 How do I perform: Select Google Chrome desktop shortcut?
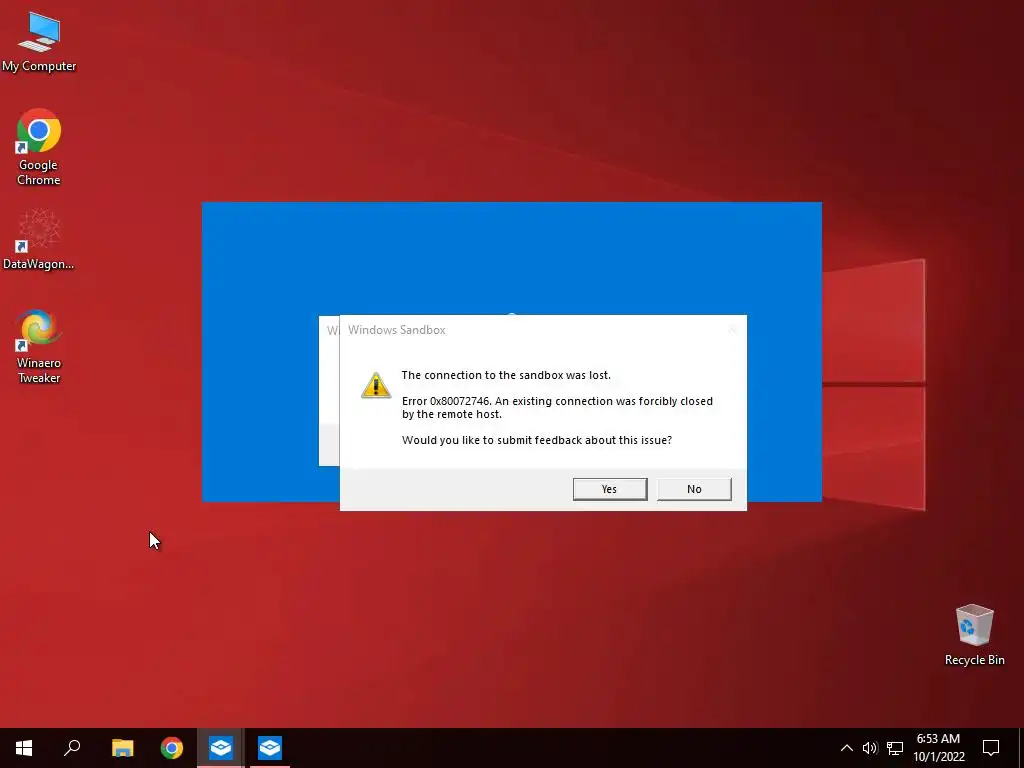tap(39, 148)
